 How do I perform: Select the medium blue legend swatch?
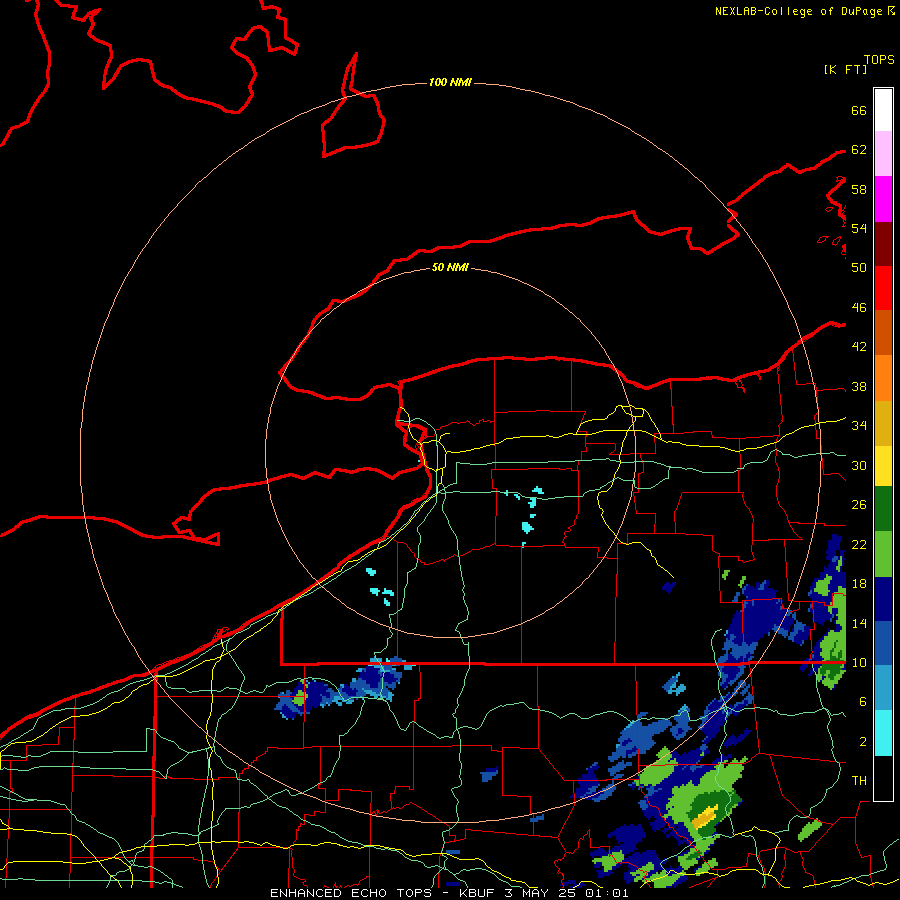pos(883,643)
